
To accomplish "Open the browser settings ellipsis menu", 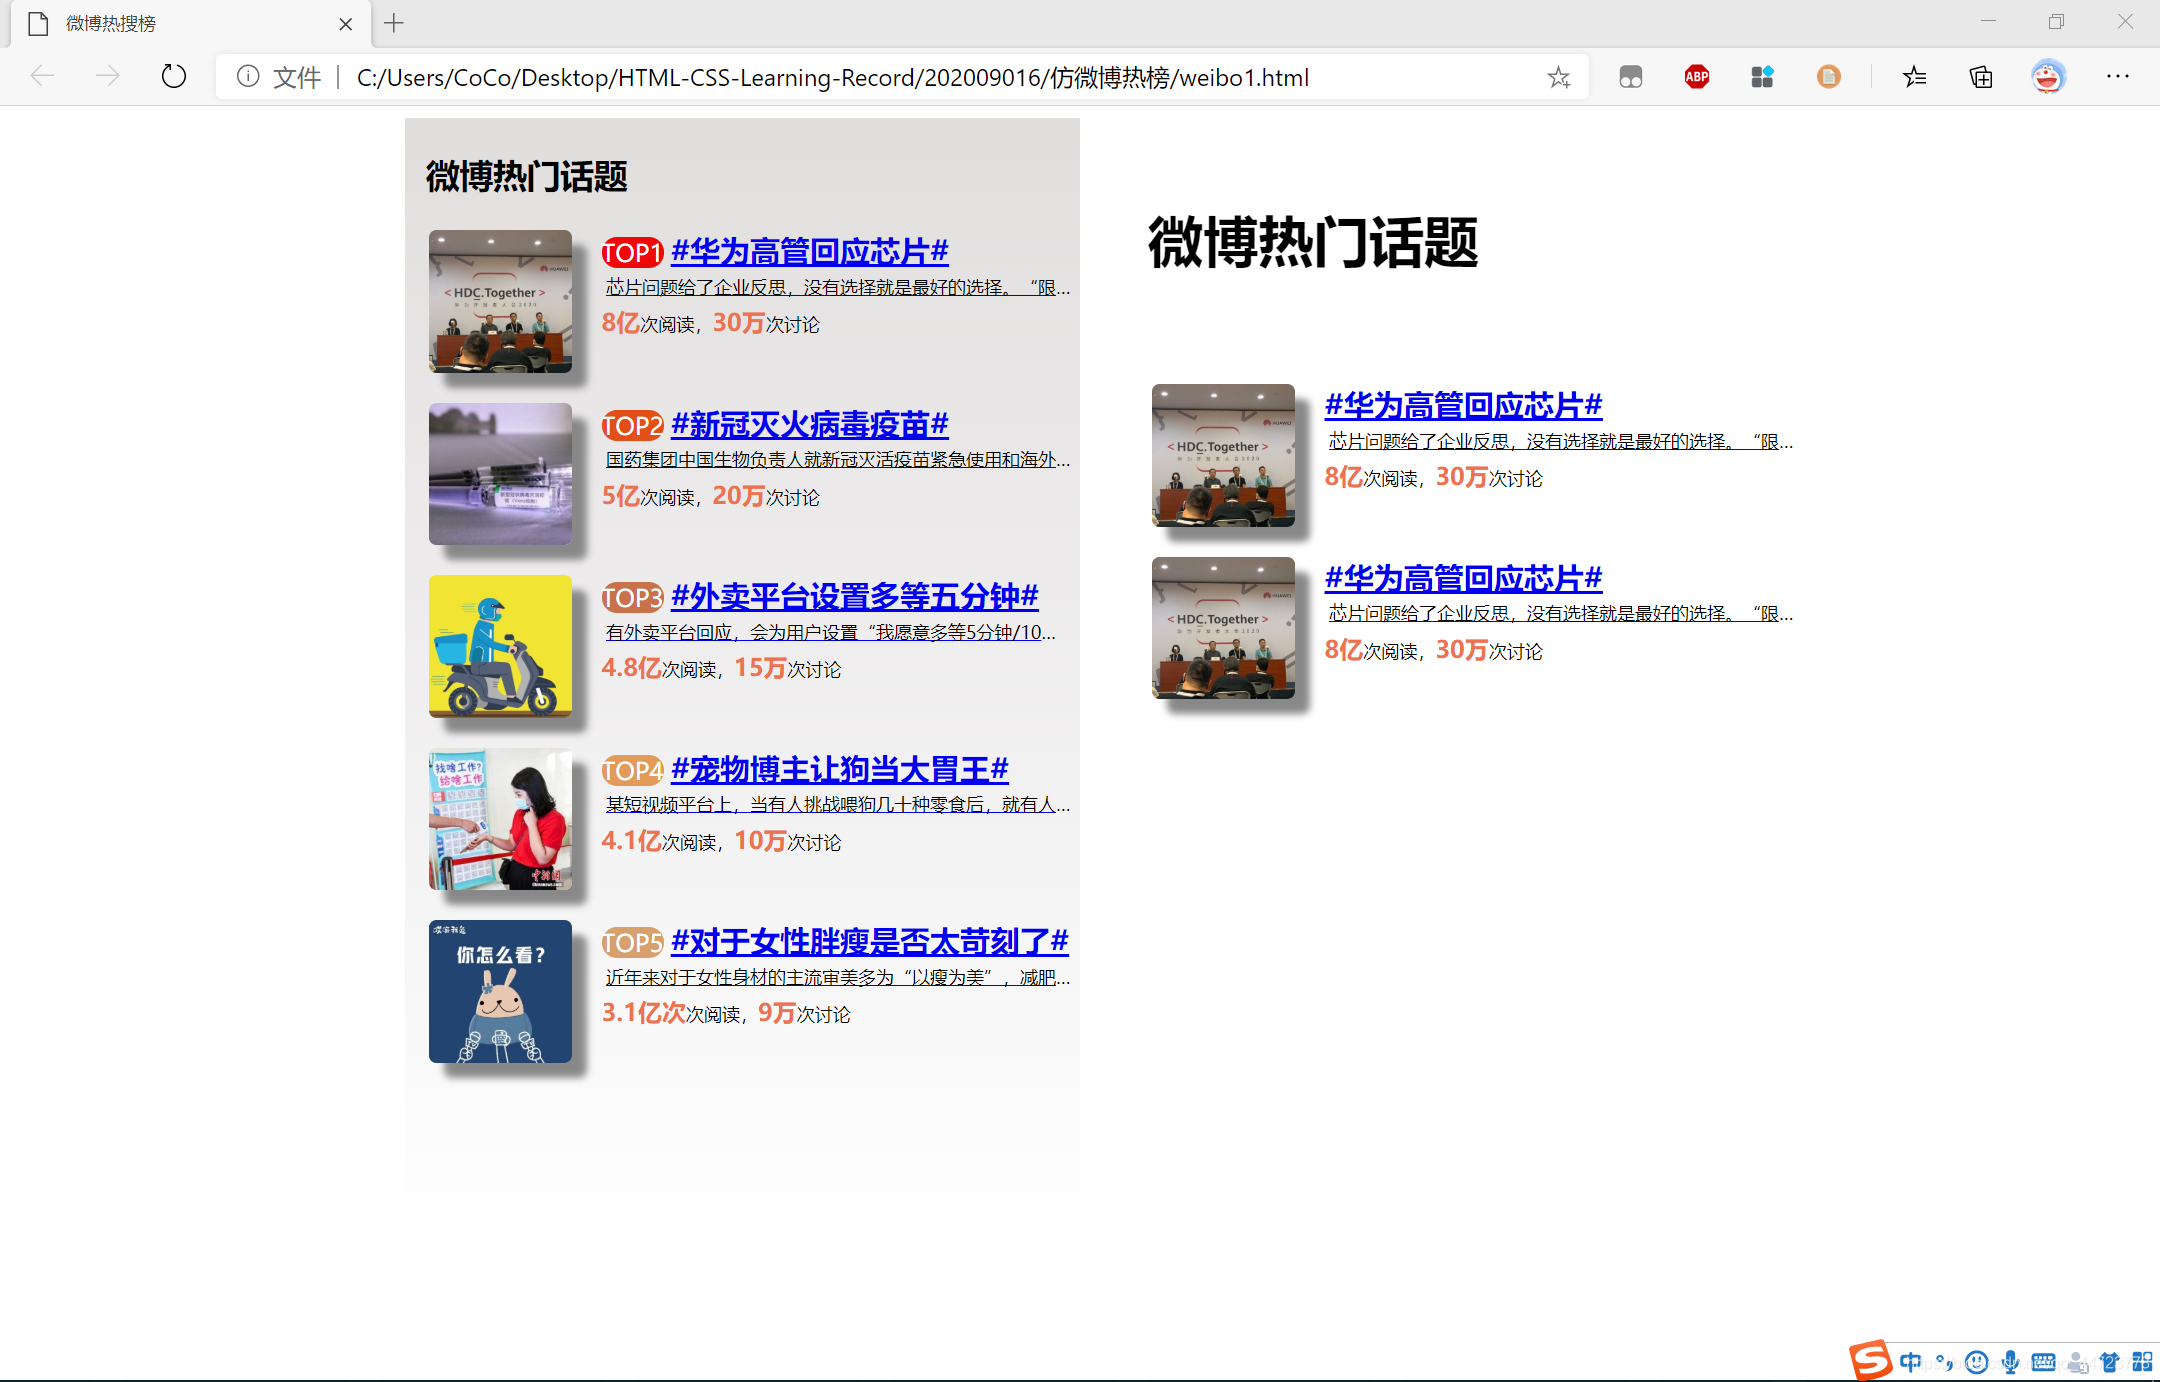I will [2117, 77].
